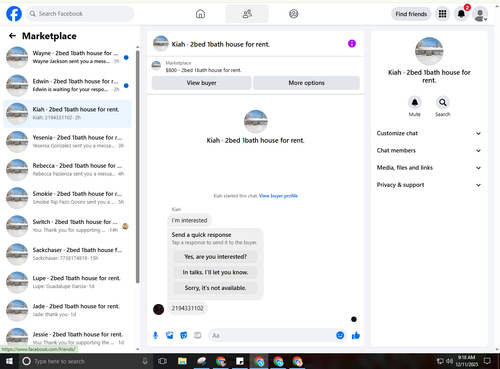
Task: Open Windows action center icon
Action: coord(487,361)
